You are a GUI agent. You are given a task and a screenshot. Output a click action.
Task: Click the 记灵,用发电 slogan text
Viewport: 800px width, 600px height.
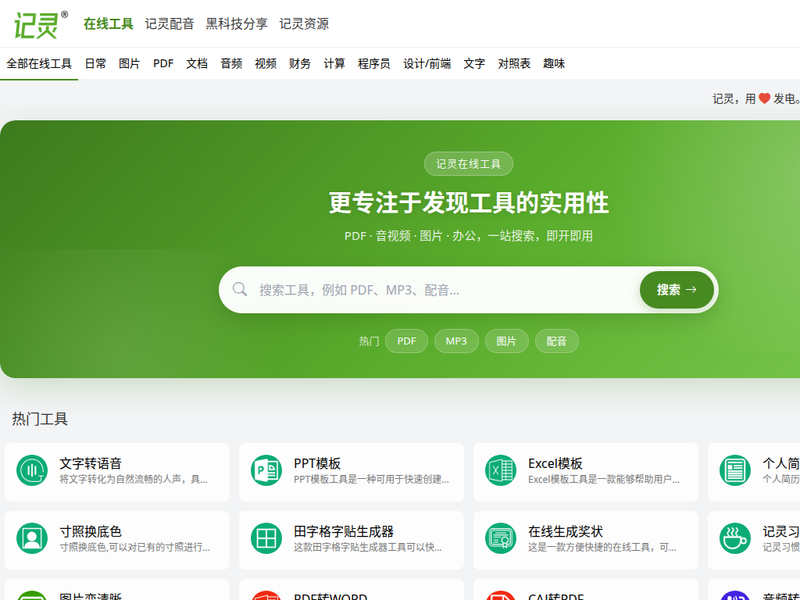coord(756,98)
